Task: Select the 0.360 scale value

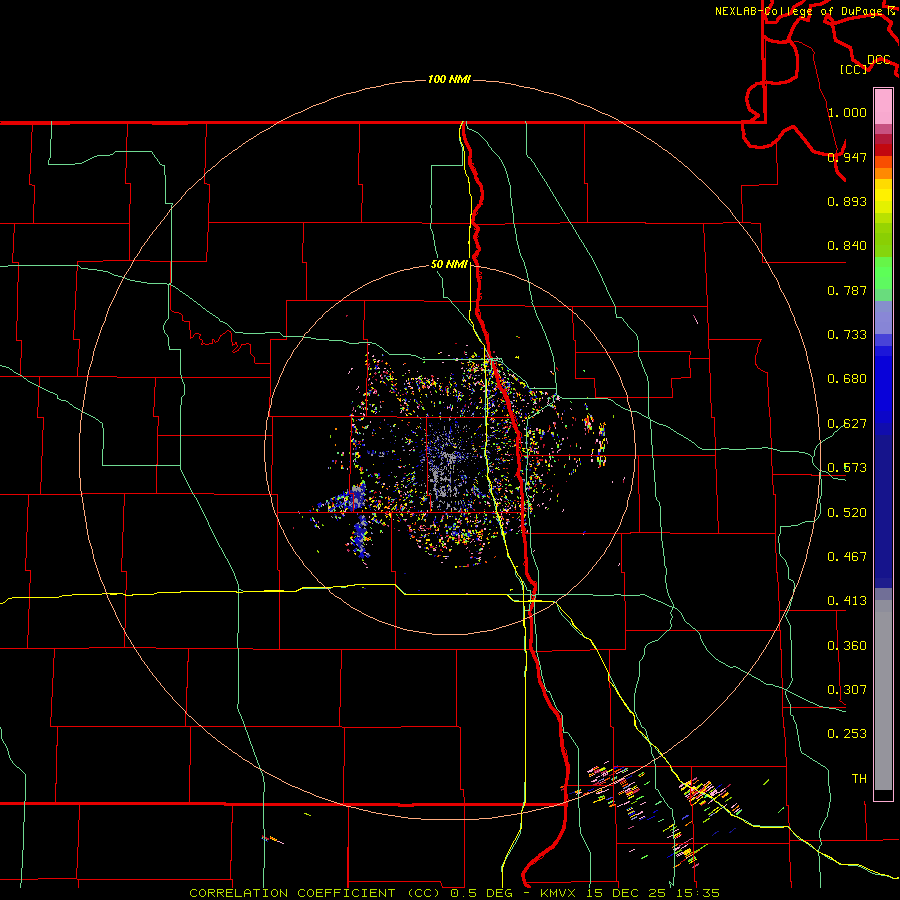Action: click(x=847, y=646)
